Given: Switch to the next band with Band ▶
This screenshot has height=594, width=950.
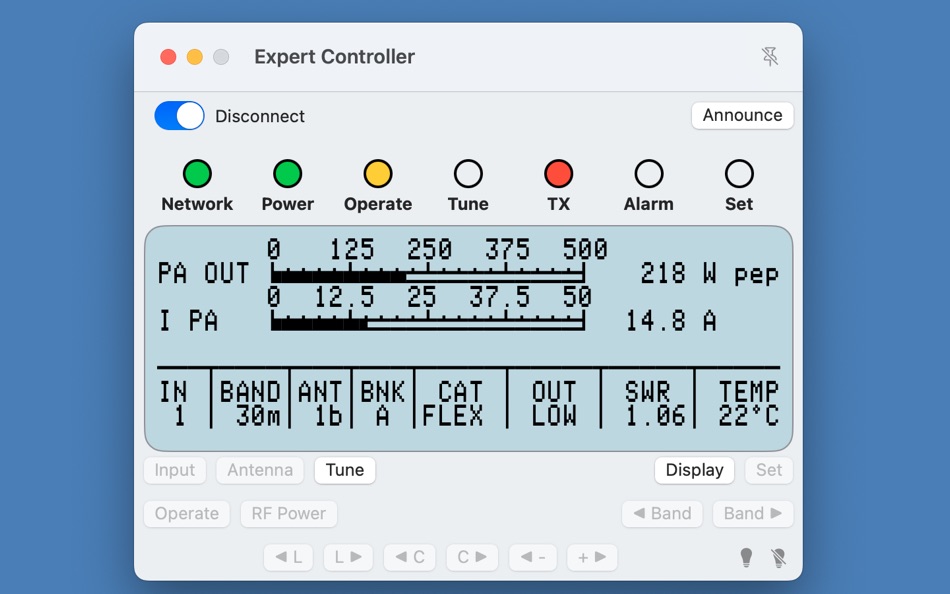Looking at the screenshot, I should tap(753, 513).
